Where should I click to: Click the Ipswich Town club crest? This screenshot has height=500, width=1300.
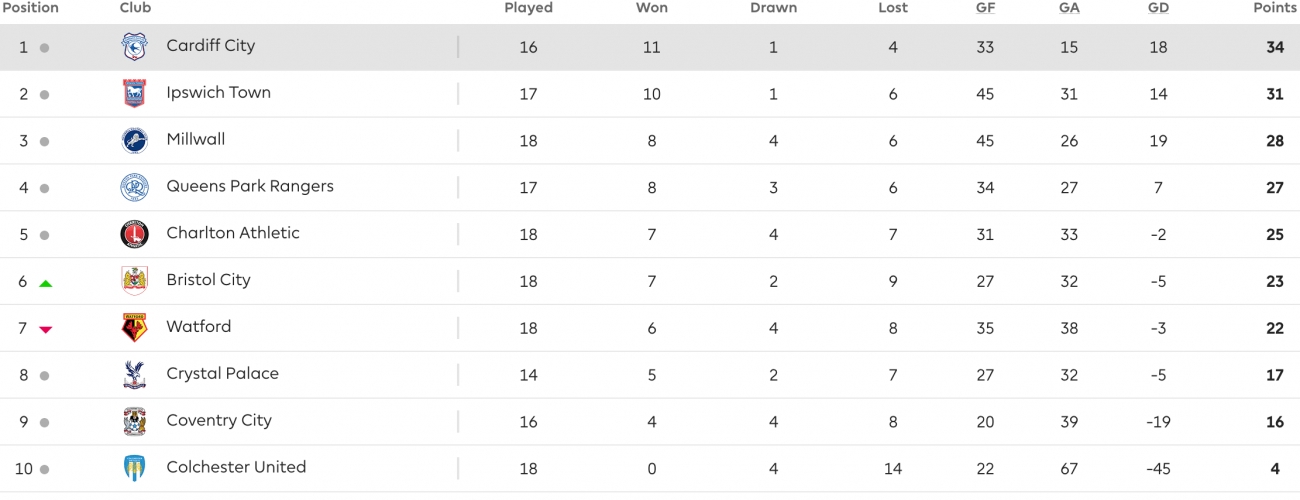(x=134, y=94)
